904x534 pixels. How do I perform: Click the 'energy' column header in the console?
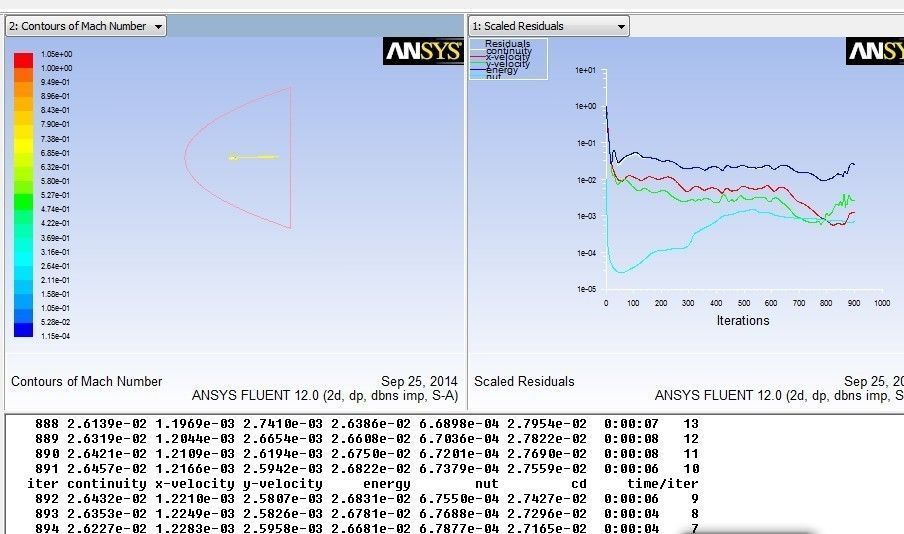click(x=387, y=484)
